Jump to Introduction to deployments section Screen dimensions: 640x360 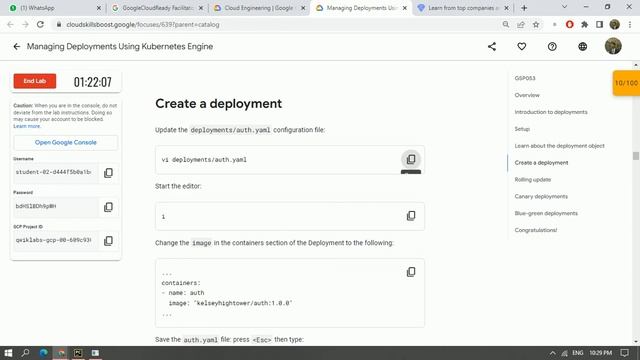pyautogui.click(x=551, y=112)
